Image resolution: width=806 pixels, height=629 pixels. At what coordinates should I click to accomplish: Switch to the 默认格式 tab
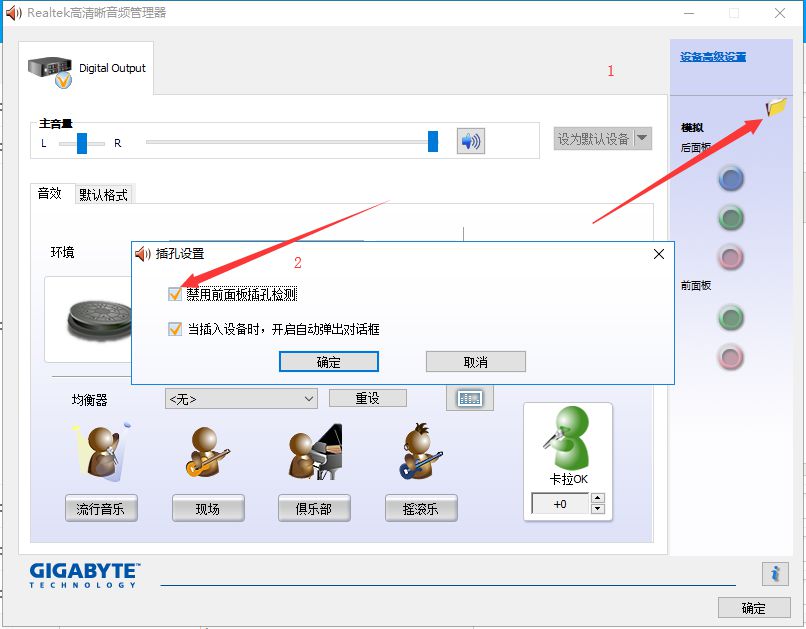tap(103, 195)
